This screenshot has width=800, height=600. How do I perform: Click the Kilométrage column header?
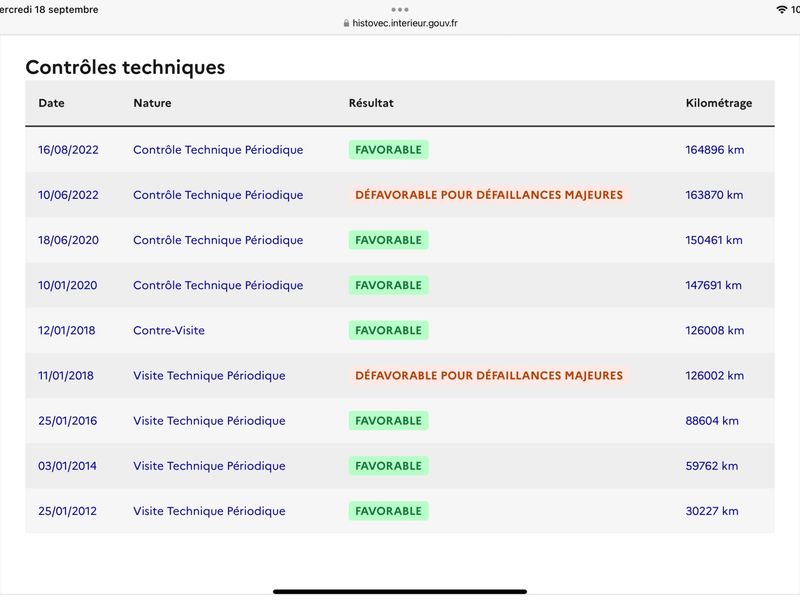(x=718, y=104)
